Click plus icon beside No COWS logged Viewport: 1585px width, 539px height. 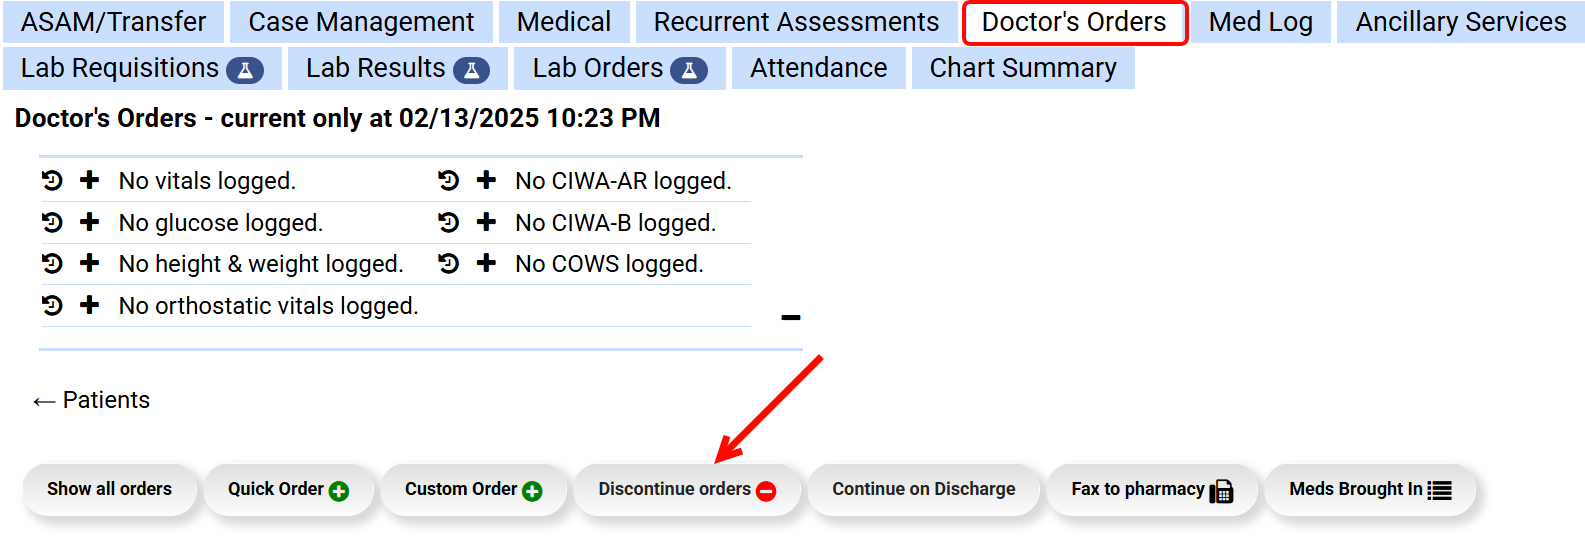pyautogui.click(x=487, y=263)
